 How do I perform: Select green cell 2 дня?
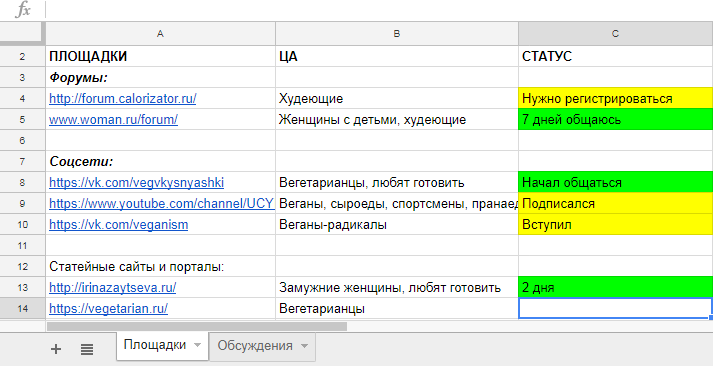(615, 288)
